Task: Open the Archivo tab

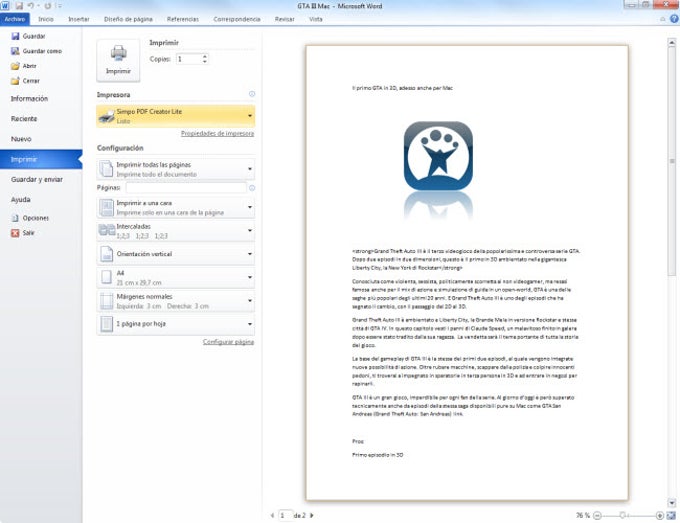Action: tap(15, 19)
